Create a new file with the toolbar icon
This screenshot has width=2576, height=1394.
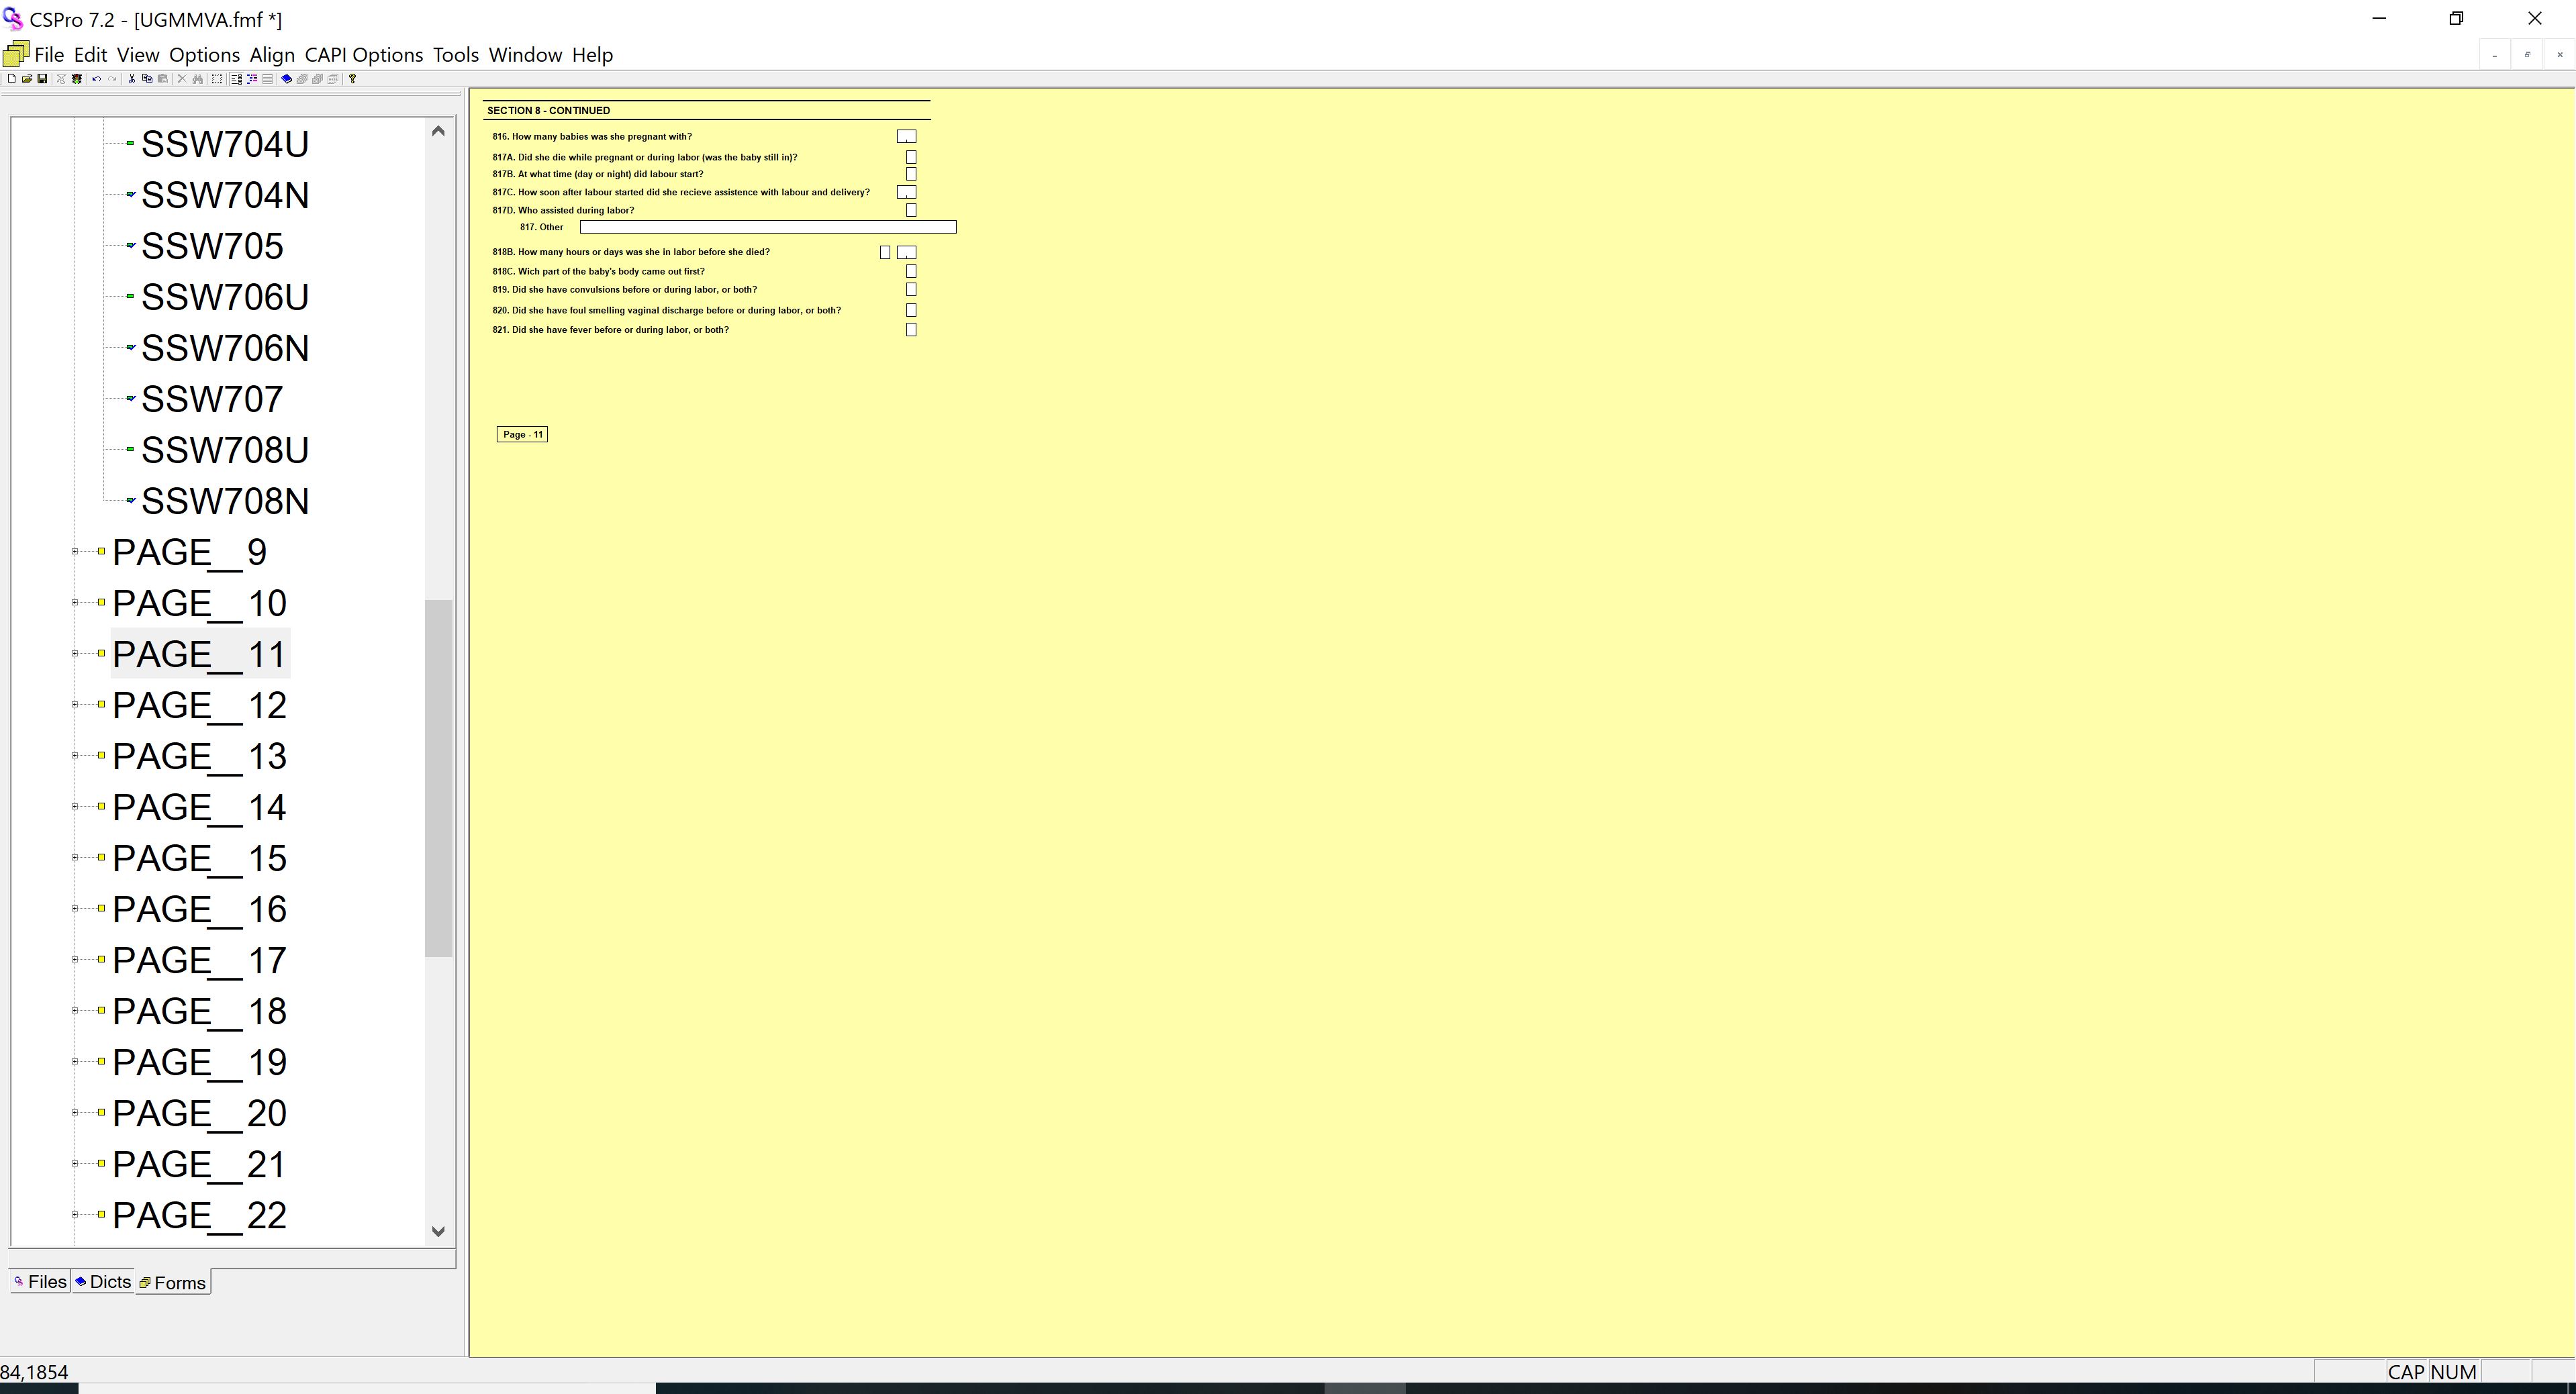point(11,79)
